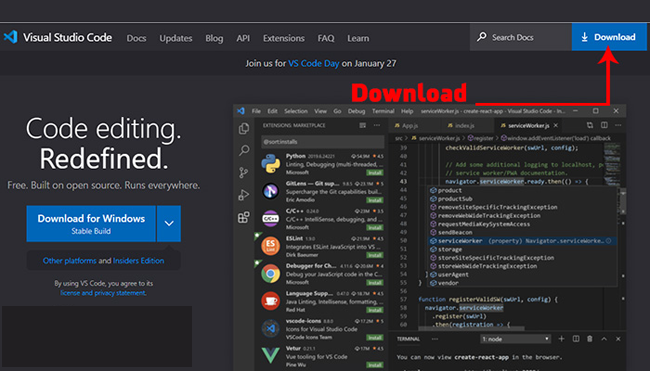
Task: Open the Debug menu
Action: 357,111
